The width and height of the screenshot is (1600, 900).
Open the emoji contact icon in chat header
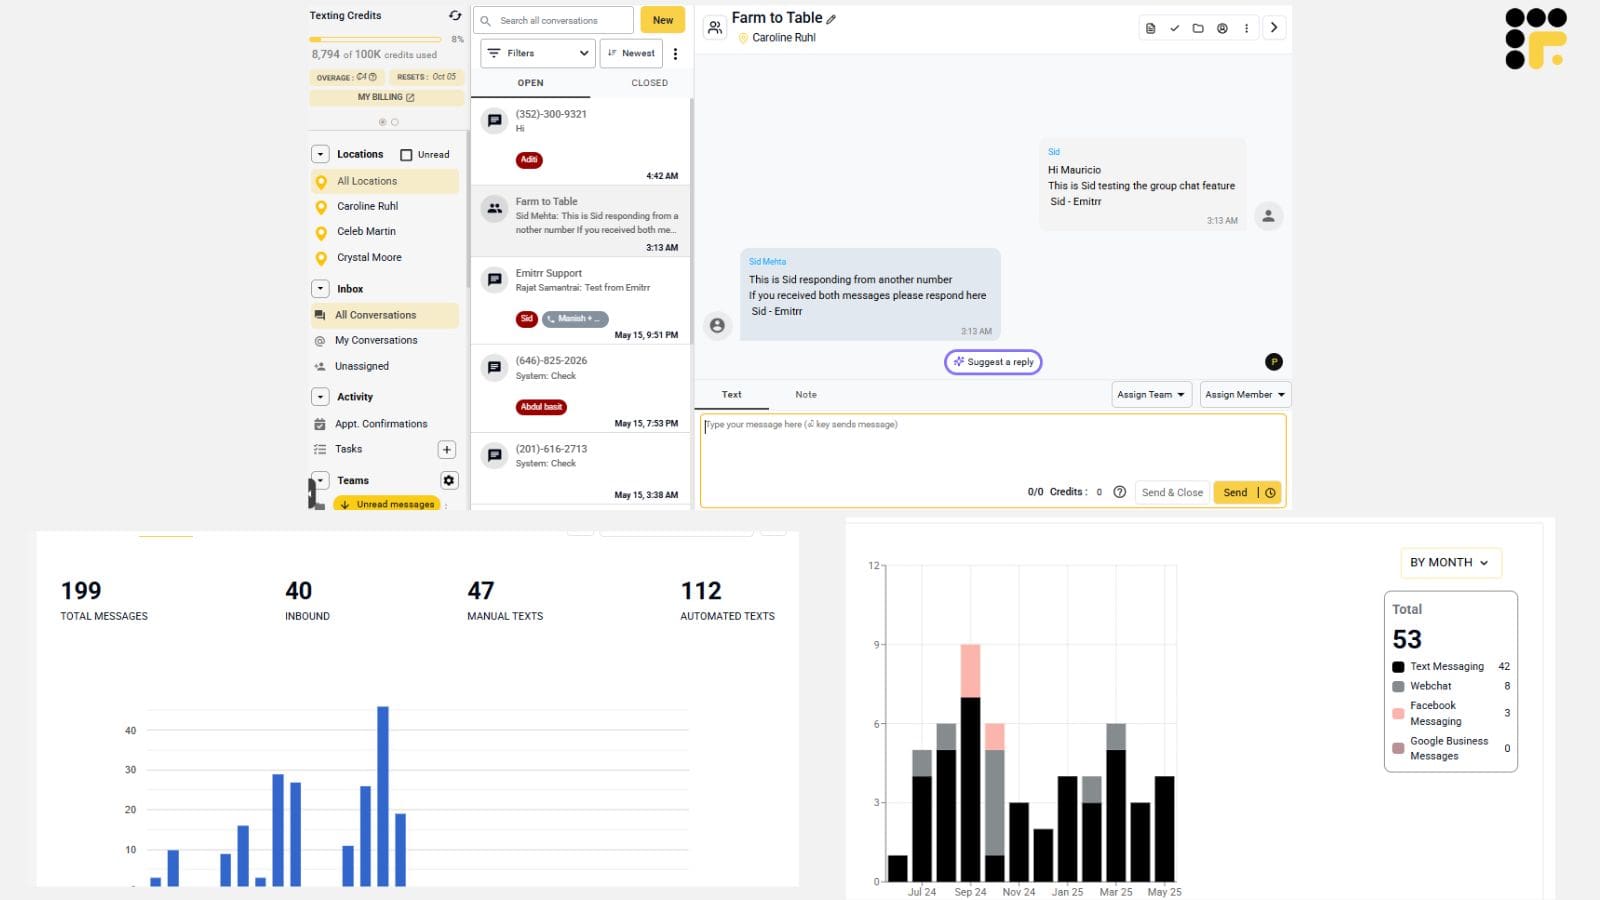point(1222,28)
